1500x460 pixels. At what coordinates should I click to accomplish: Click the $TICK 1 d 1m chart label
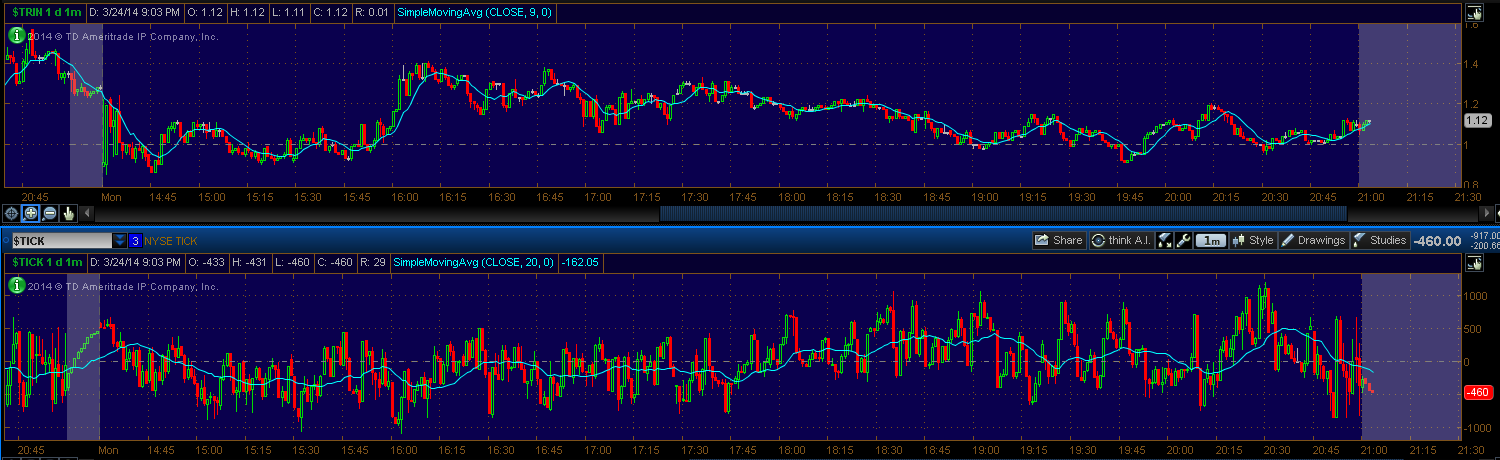tap(45, 262)
